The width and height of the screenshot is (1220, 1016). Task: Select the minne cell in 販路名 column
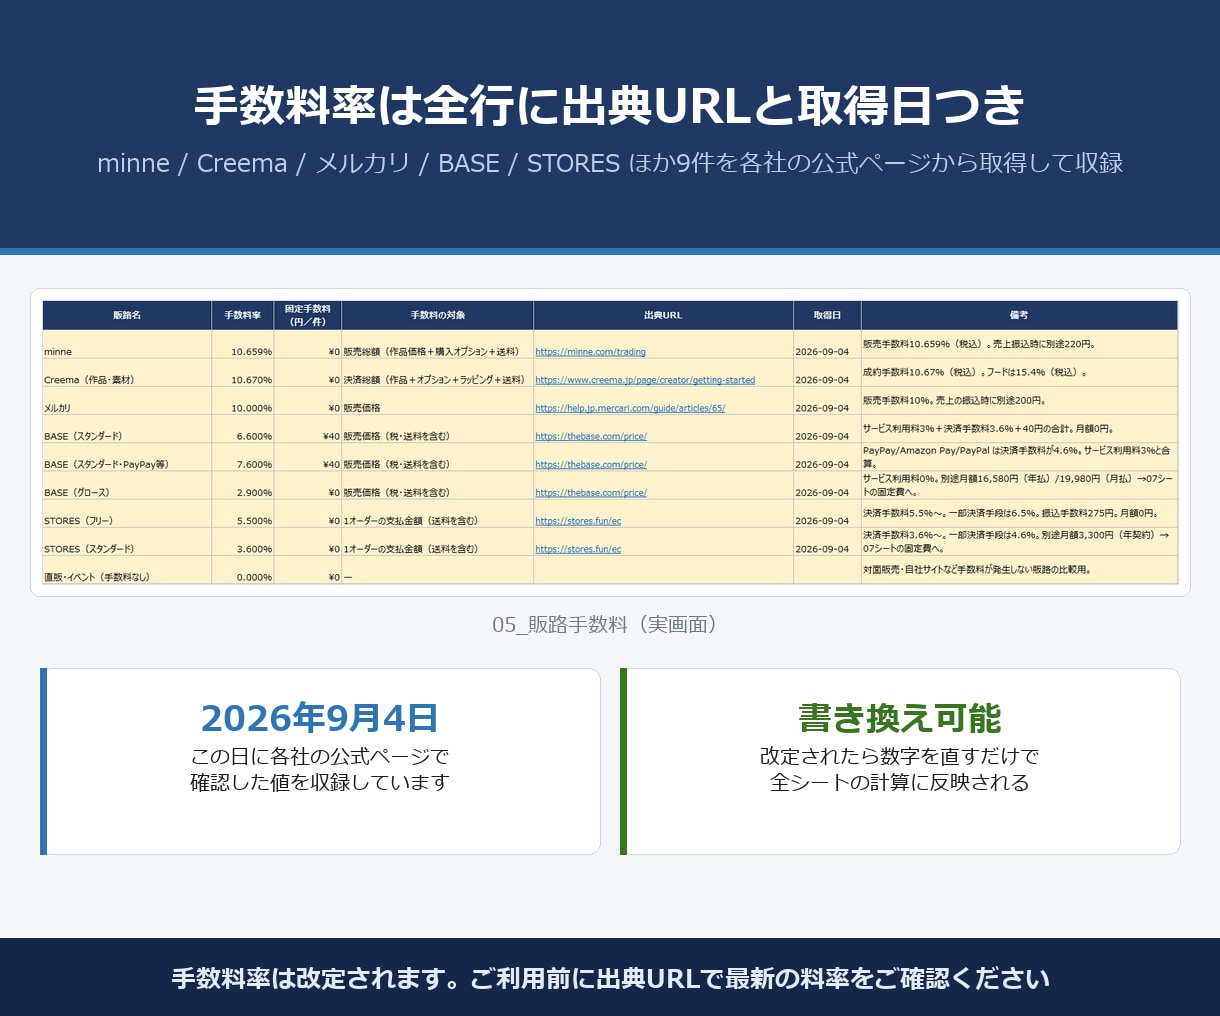127,344
